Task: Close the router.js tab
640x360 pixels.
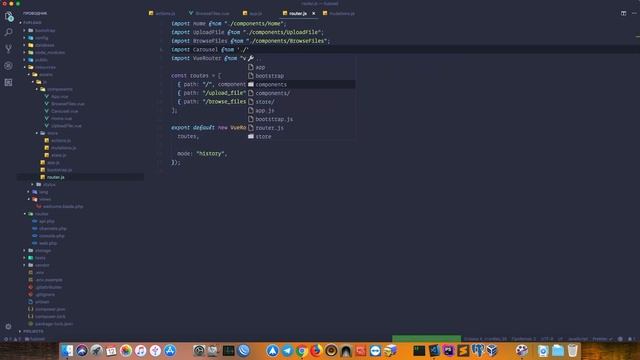Action: [x=313, y=13]
